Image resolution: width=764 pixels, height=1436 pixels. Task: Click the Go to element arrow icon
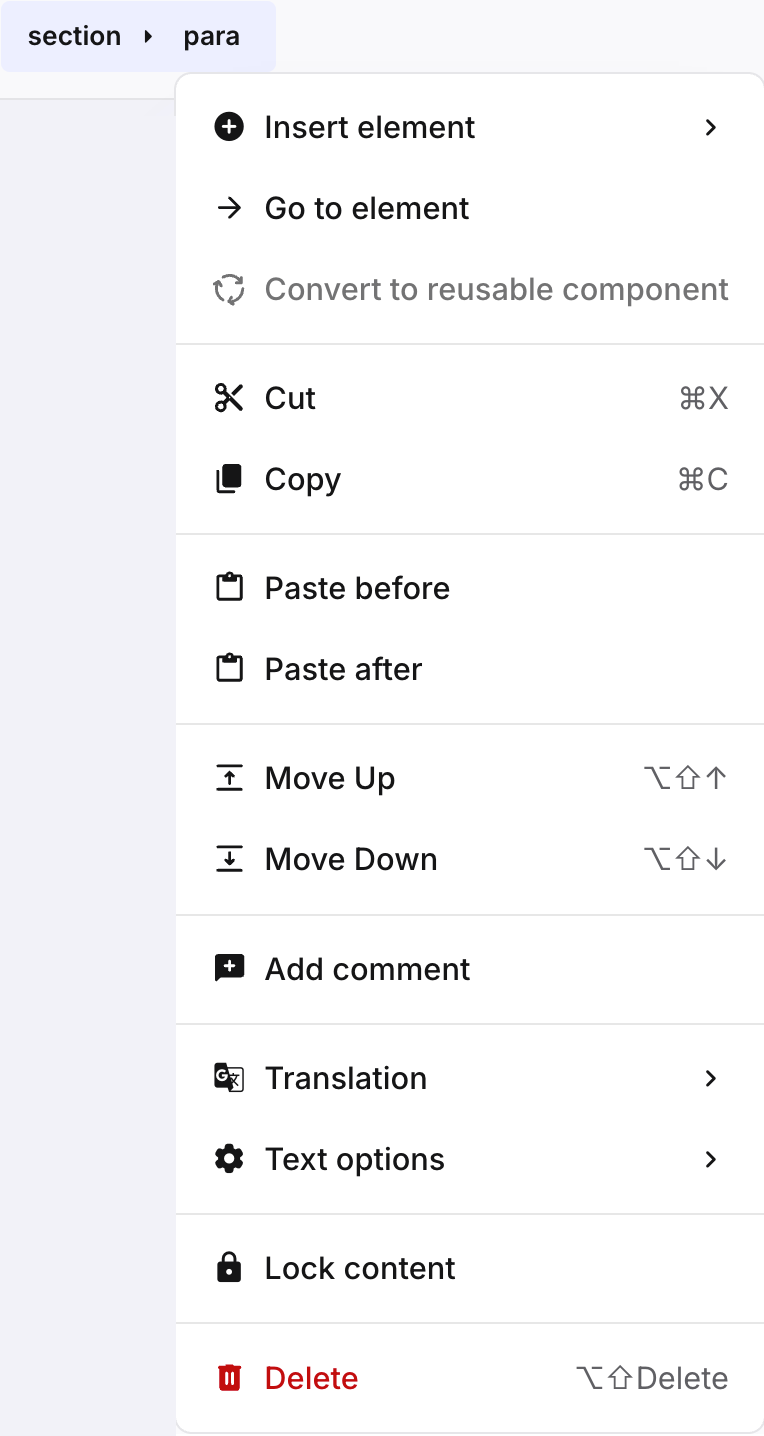(x=229, y=208)
